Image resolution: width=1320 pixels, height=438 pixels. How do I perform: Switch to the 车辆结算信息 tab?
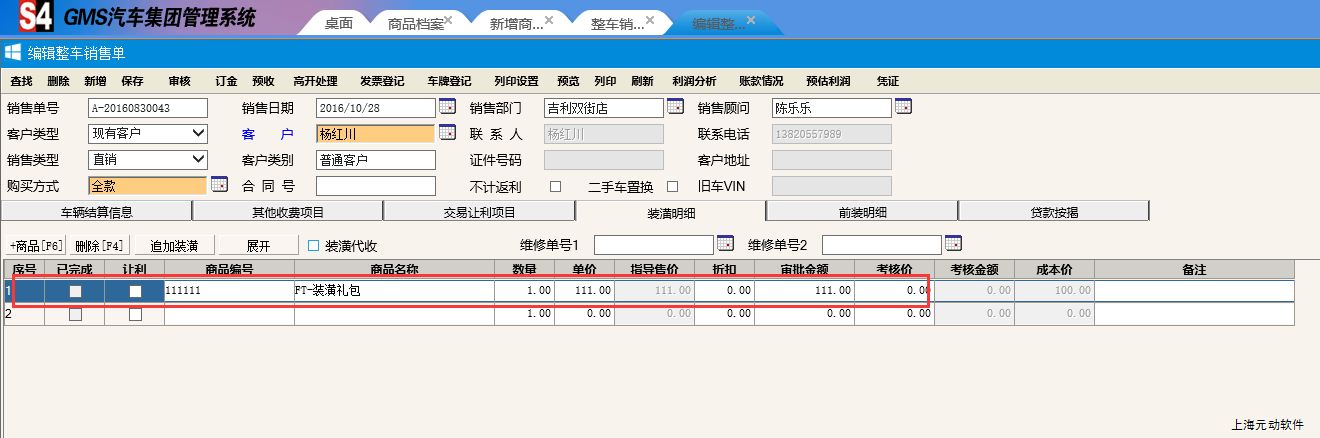tap(96, 212)
